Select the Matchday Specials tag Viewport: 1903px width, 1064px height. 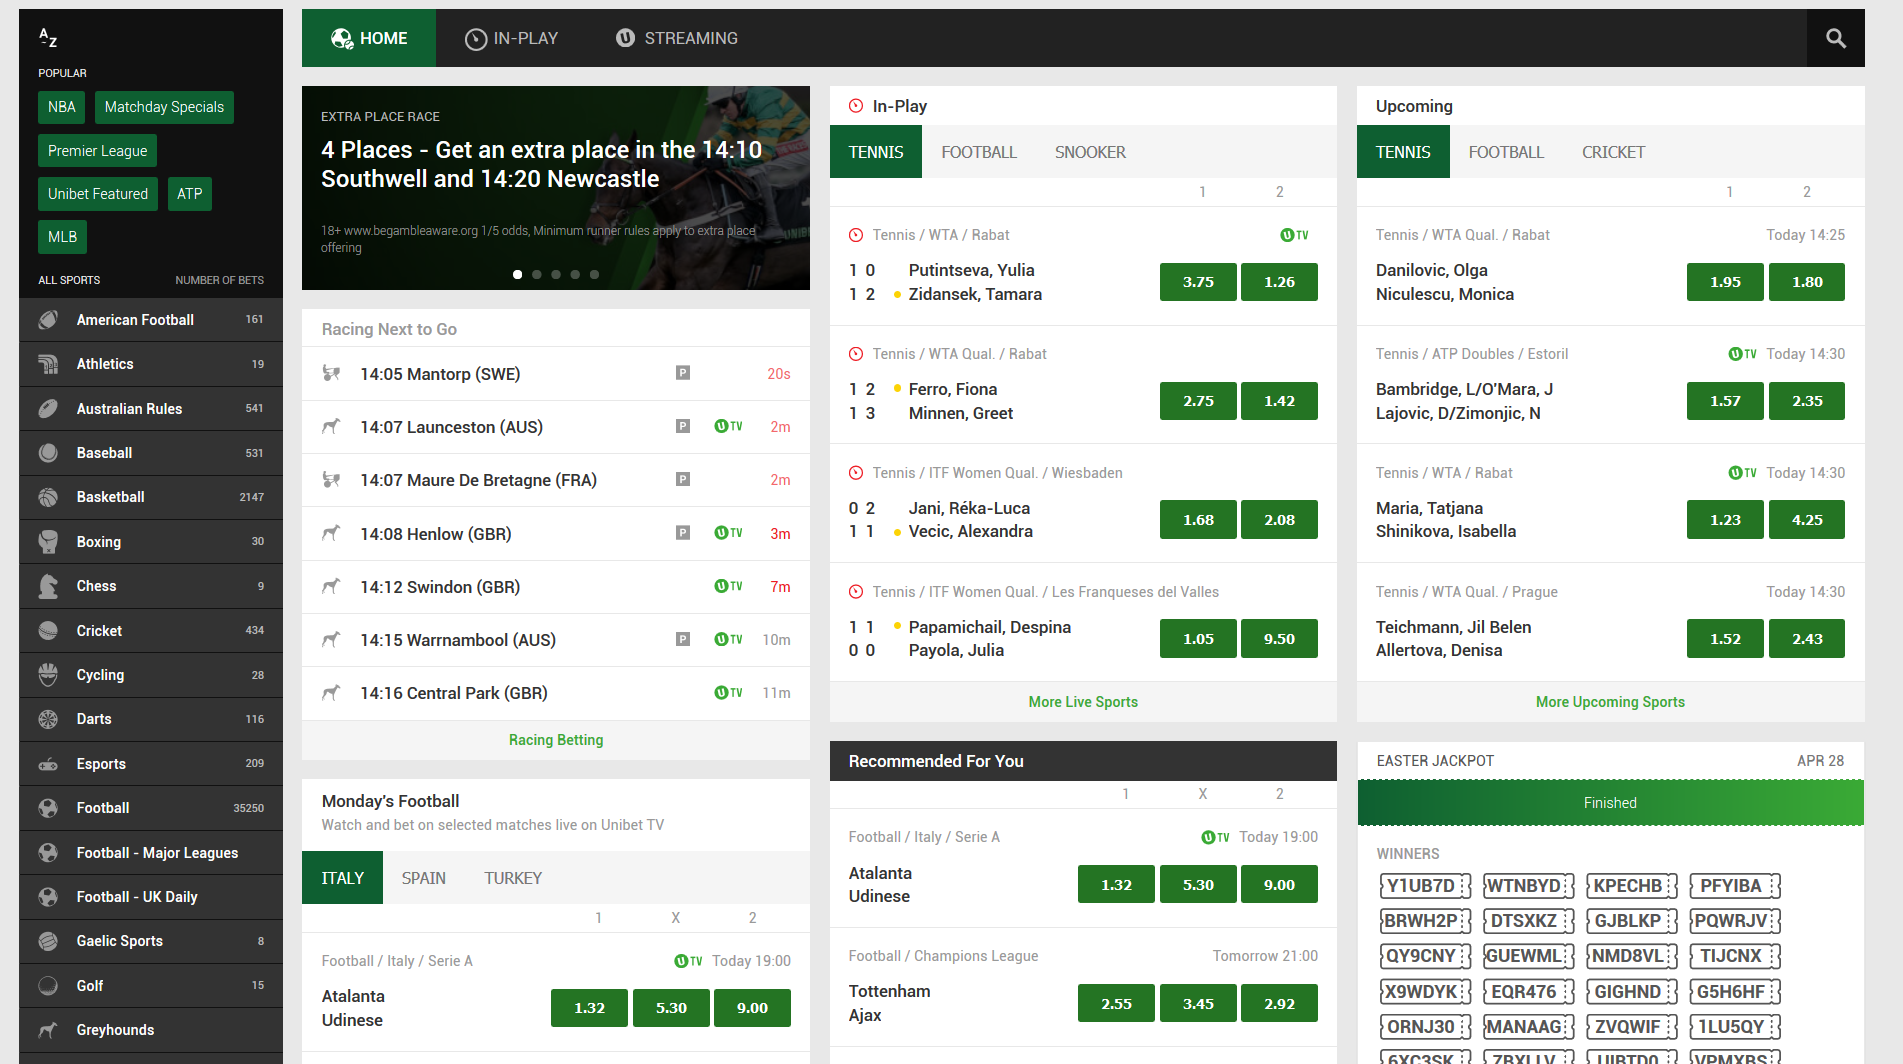164,107
